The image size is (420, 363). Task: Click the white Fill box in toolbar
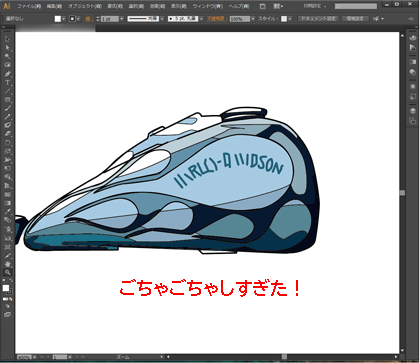pyautogui.click(x=6, y=288)
